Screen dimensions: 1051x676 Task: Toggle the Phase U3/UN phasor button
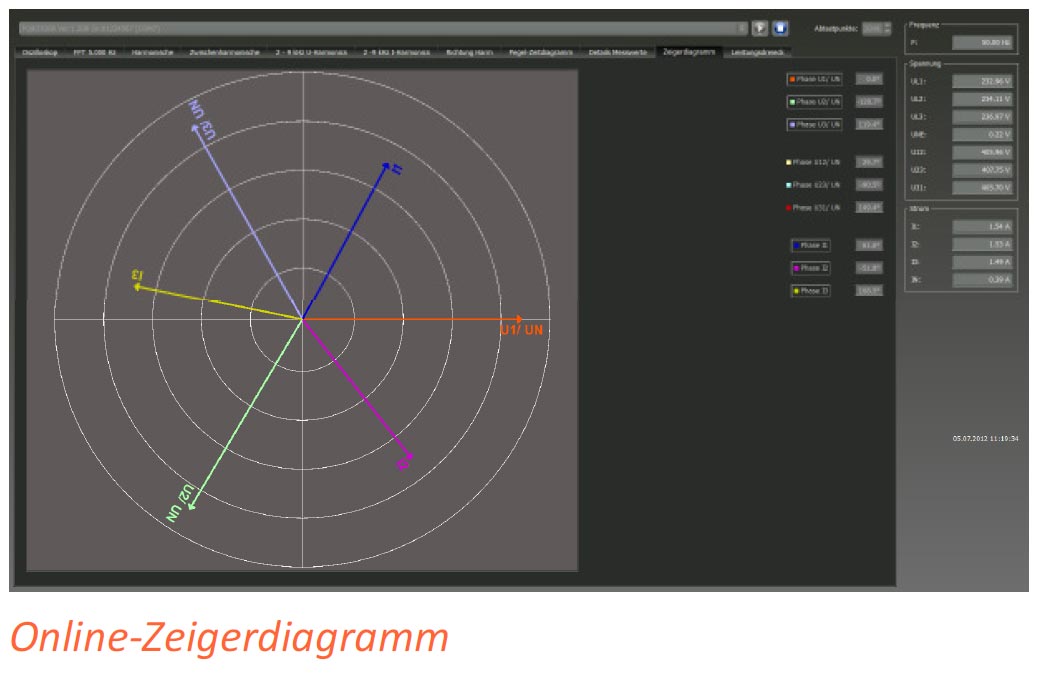814,125
